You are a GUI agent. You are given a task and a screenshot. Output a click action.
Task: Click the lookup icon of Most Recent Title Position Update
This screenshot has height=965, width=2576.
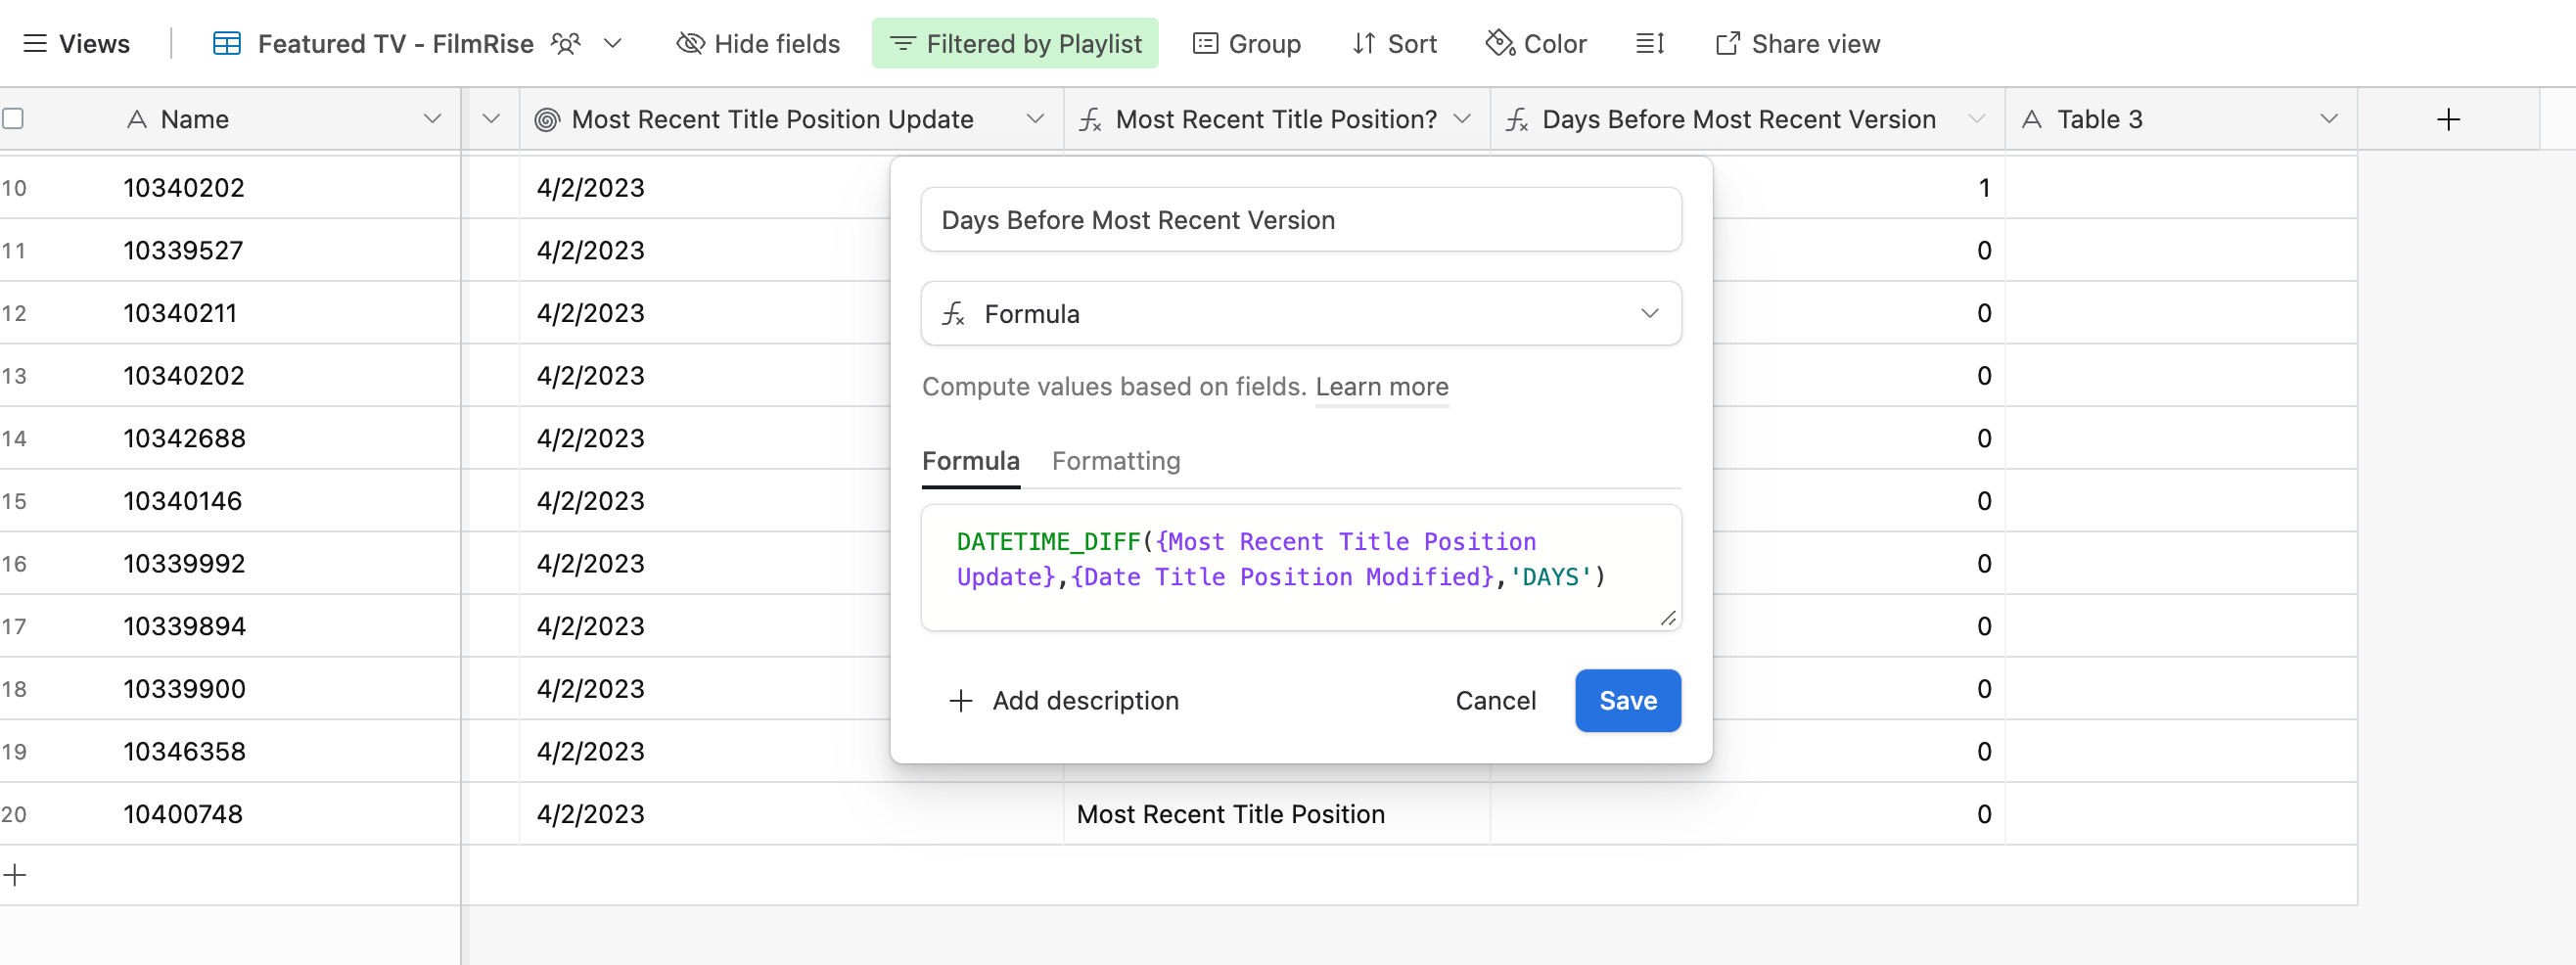tap(546, 119)
